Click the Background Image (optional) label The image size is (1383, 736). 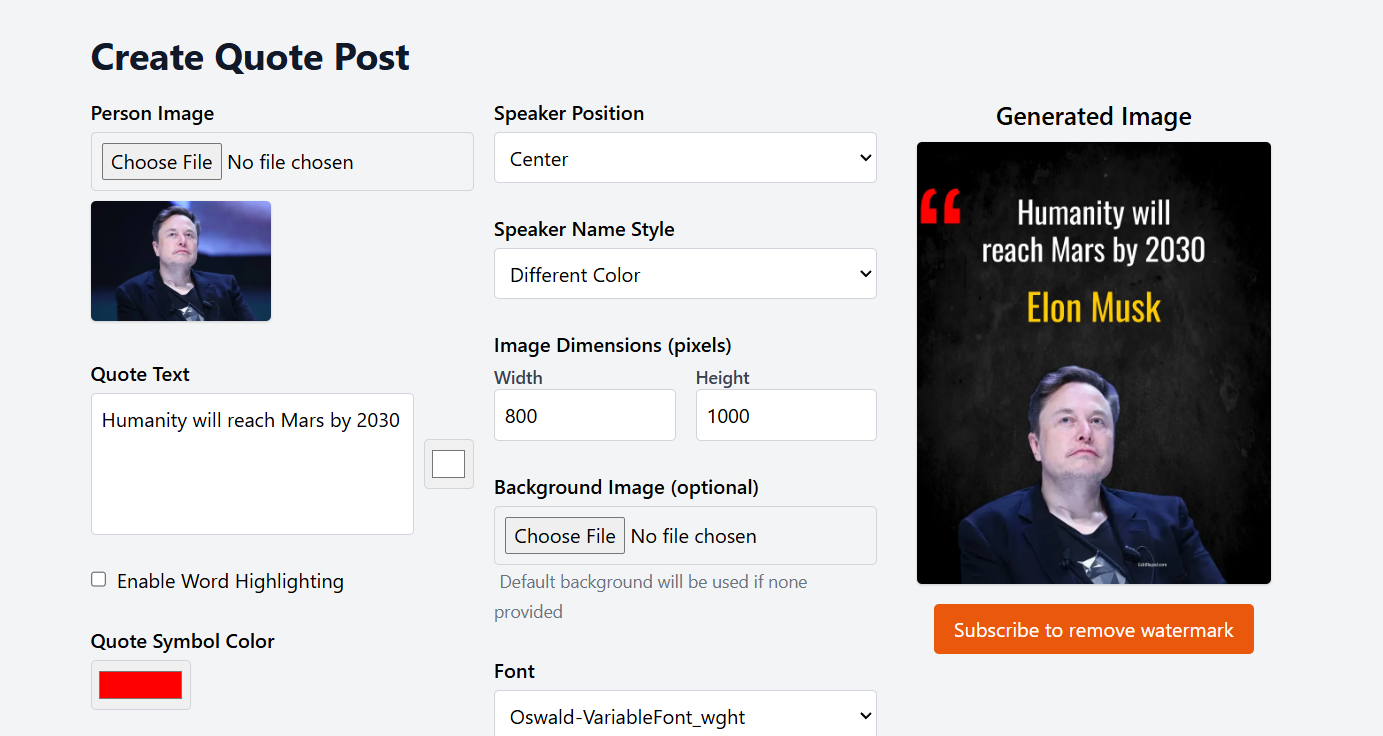[x=626, y=487]
